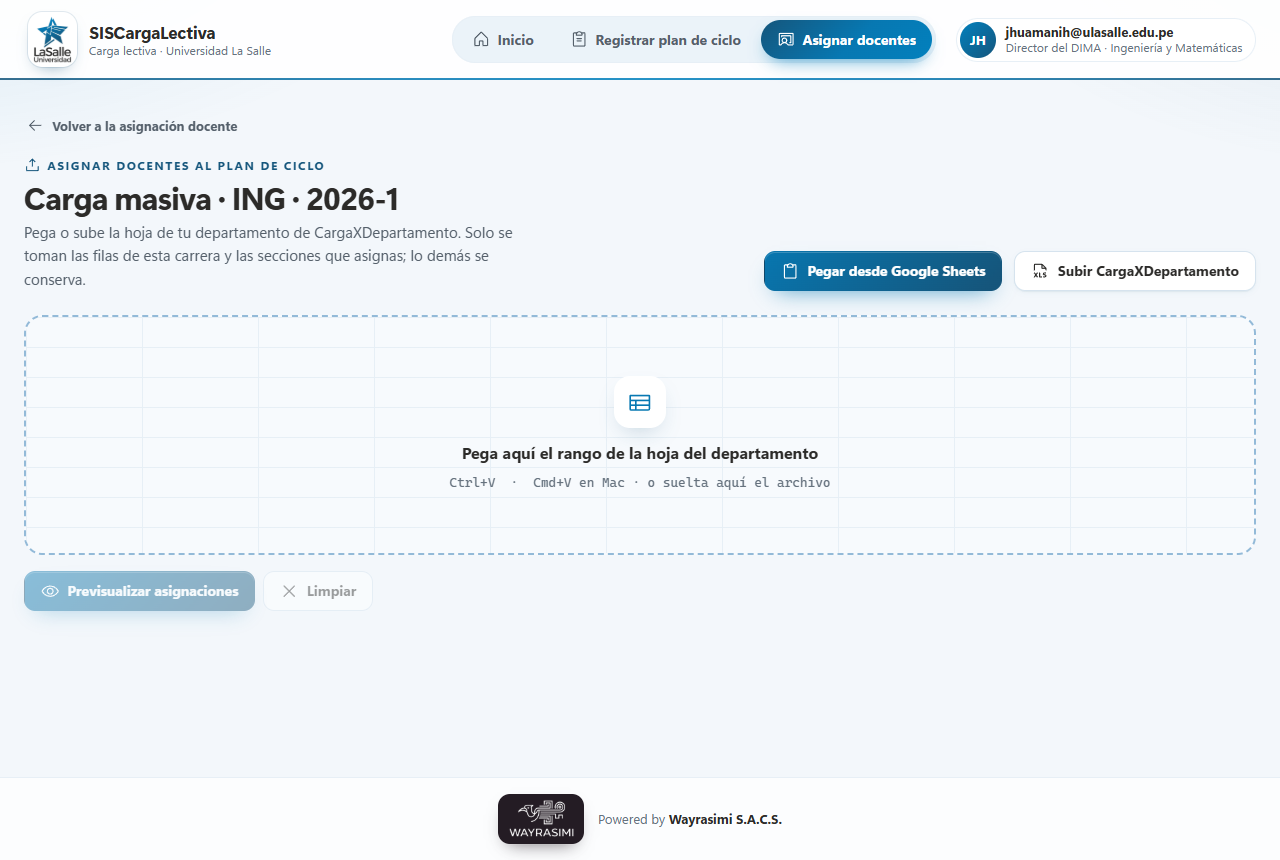Open the Inicio tab
Viewport: 1280px width, 860px height.
(x=503, y=40)
